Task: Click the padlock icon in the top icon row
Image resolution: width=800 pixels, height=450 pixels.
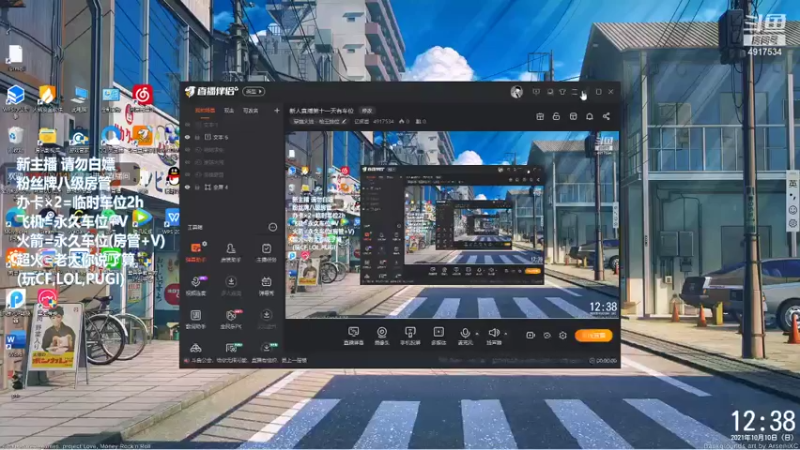Action: tap(556, 116)
